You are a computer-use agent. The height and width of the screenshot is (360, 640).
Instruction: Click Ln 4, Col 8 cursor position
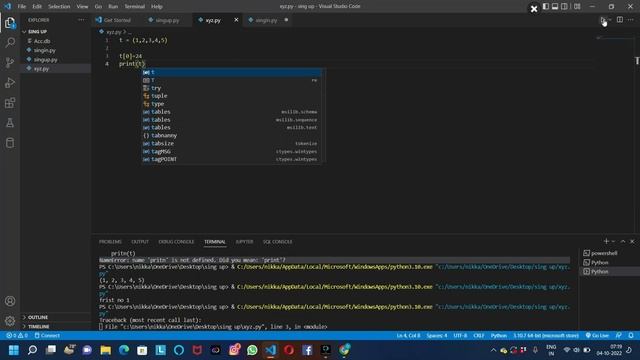point(408,336)
